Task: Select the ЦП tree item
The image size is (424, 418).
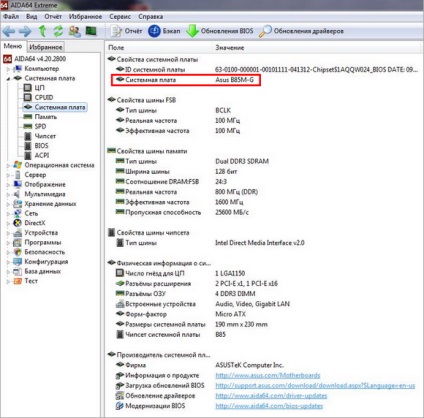Action: point(34,88)
